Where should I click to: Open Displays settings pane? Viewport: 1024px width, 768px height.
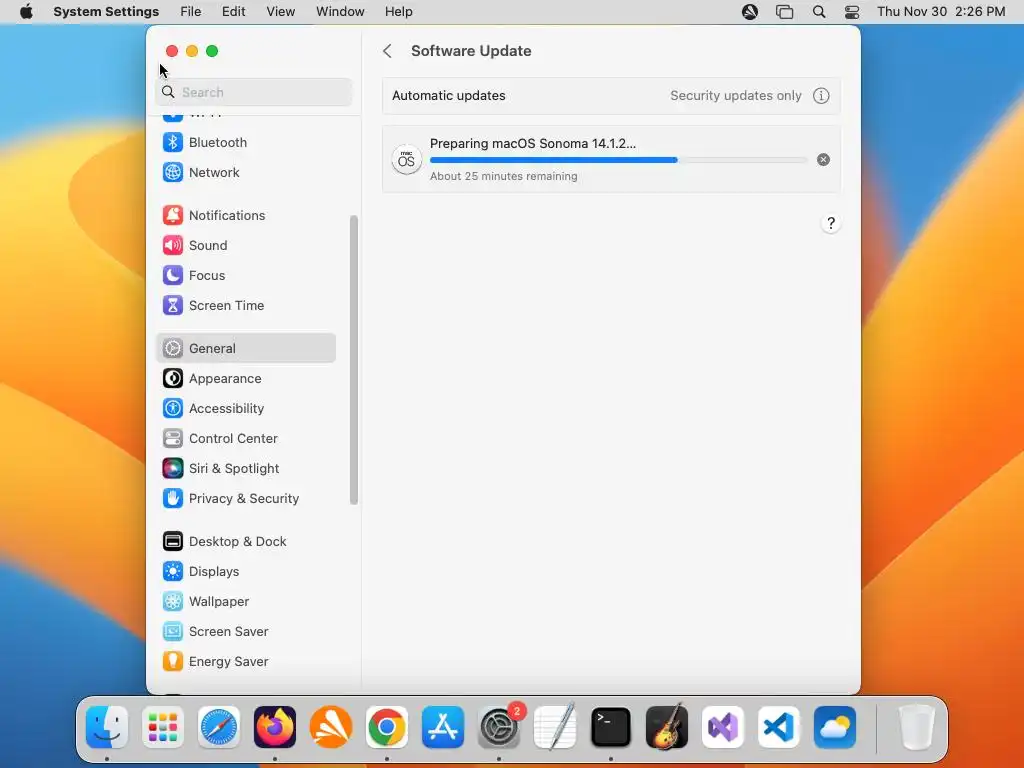tap(246, 571)
